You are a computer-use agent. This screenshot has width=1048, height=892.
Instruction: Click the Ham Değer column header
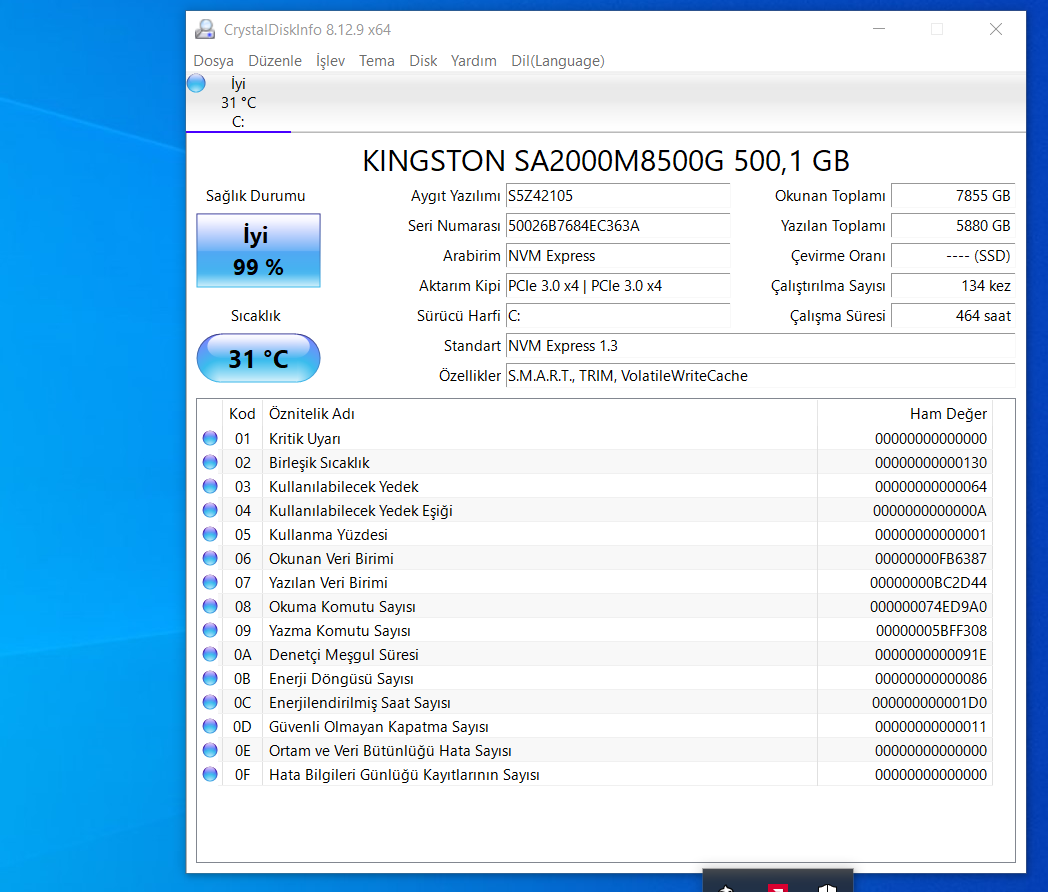(905, 414)
